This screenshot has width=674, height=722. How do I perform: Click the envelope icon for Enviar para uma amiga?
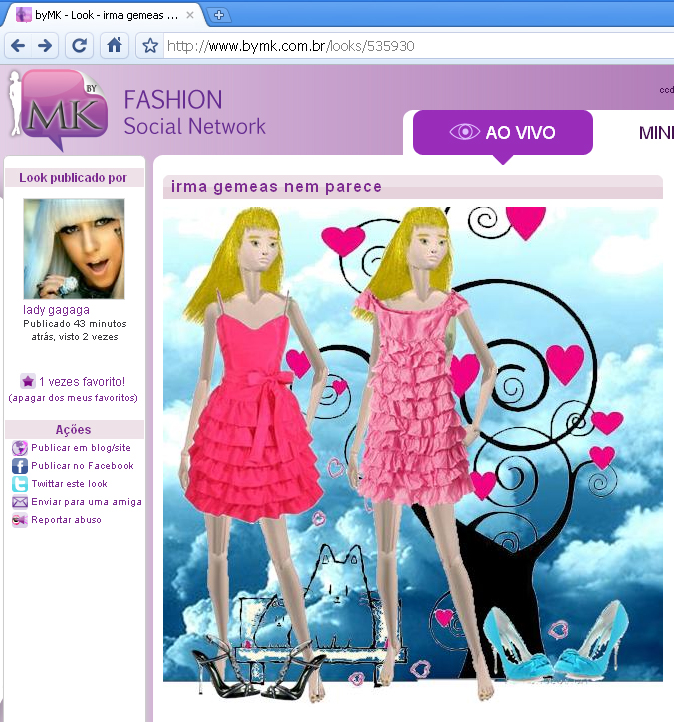tap(19, 502)
